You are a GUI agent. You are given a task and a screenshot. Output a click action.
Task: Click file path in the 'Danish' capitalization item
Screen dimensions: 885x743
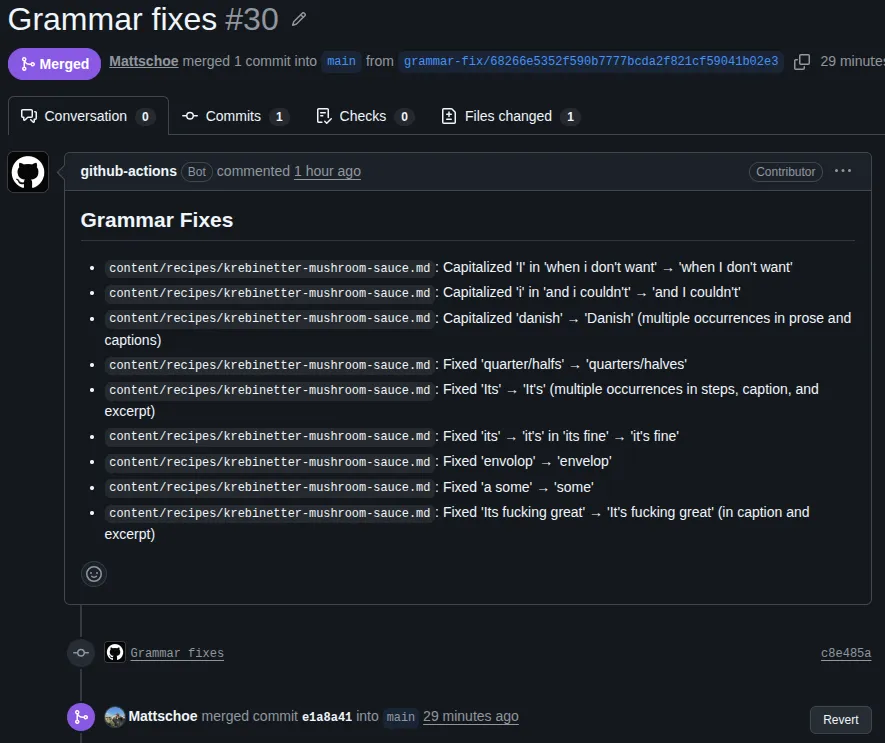(269, 318)
